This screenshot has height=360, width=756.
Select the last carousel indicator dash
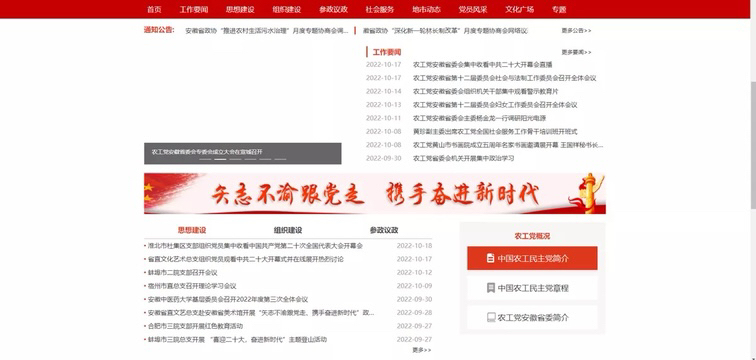280,159
